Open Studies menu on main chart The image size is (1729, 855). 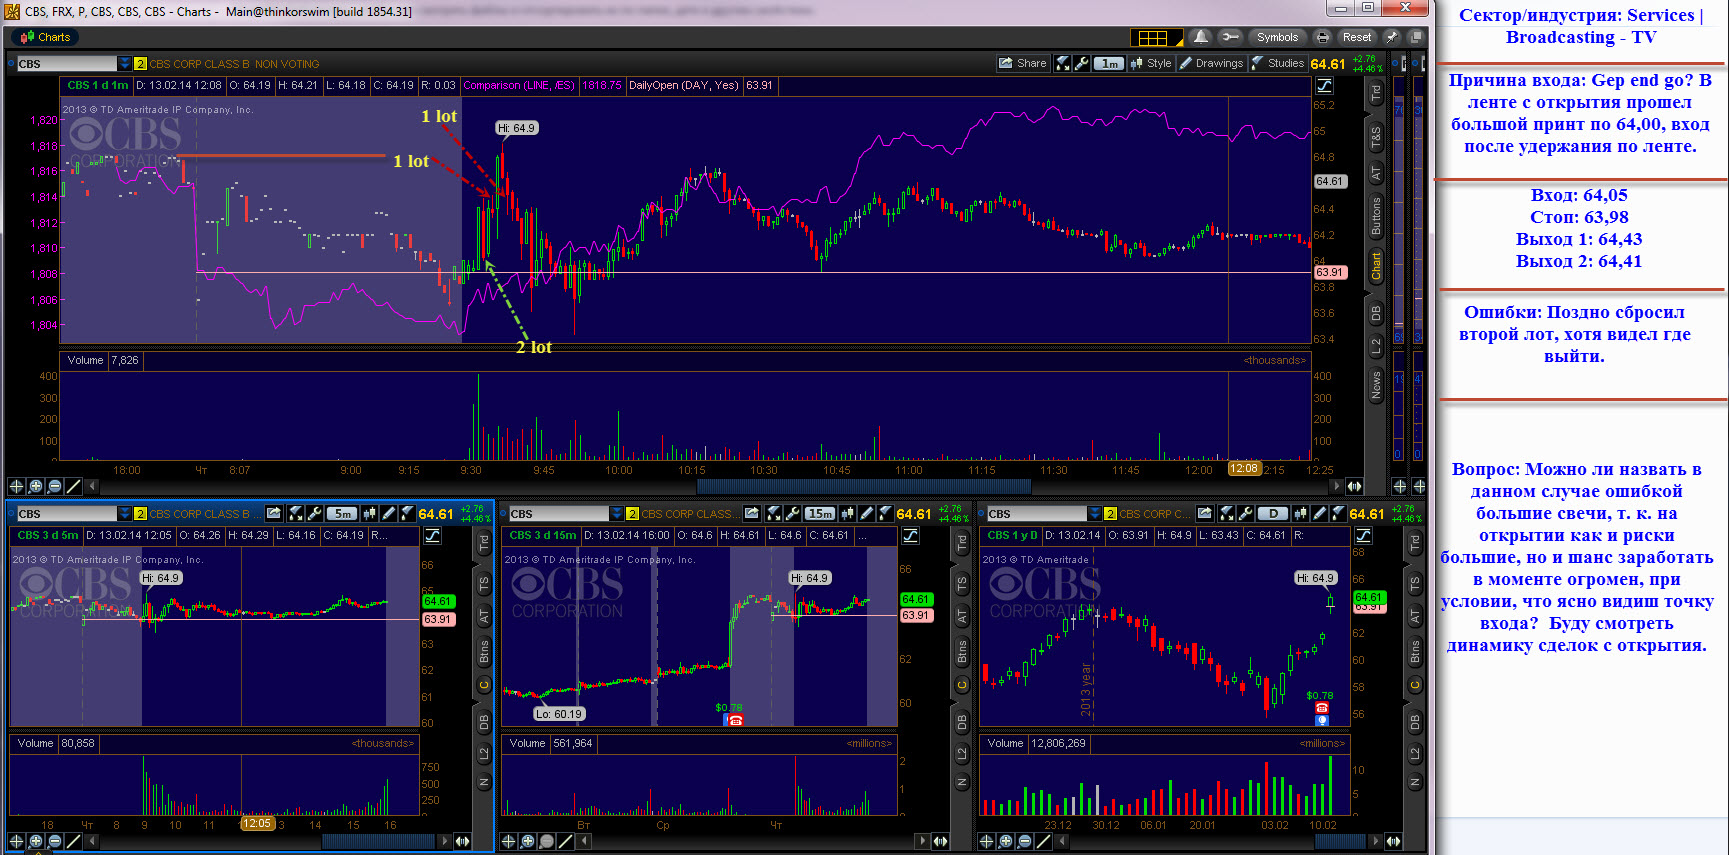pyautogui.click(x=1278, y=63)
